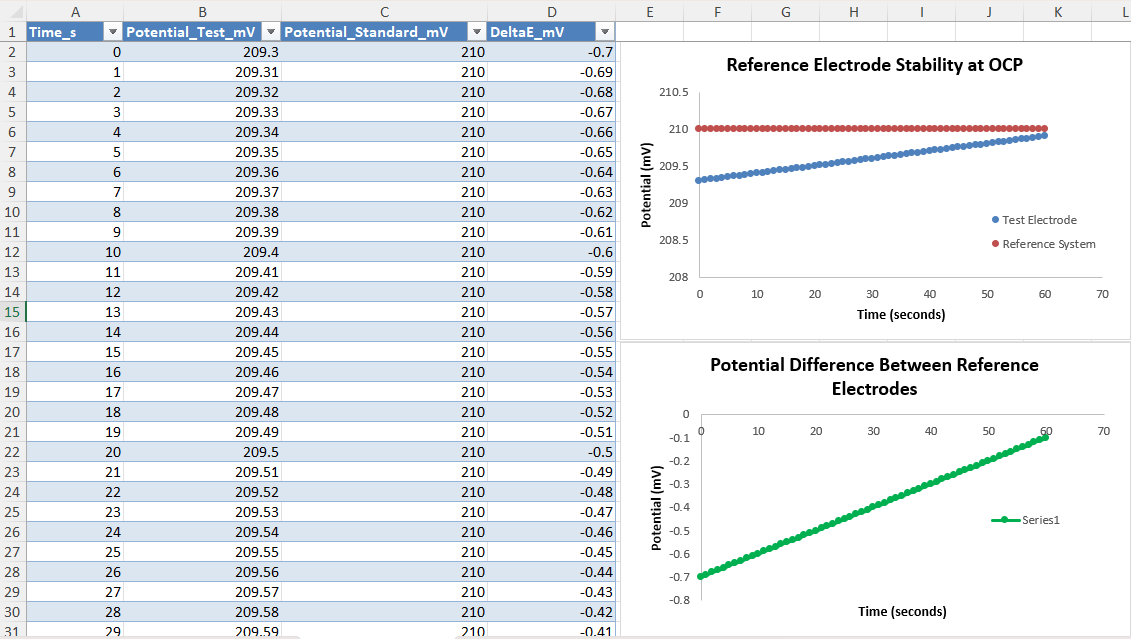Click the Reference System legend entry

click(x=1043, y=244)
